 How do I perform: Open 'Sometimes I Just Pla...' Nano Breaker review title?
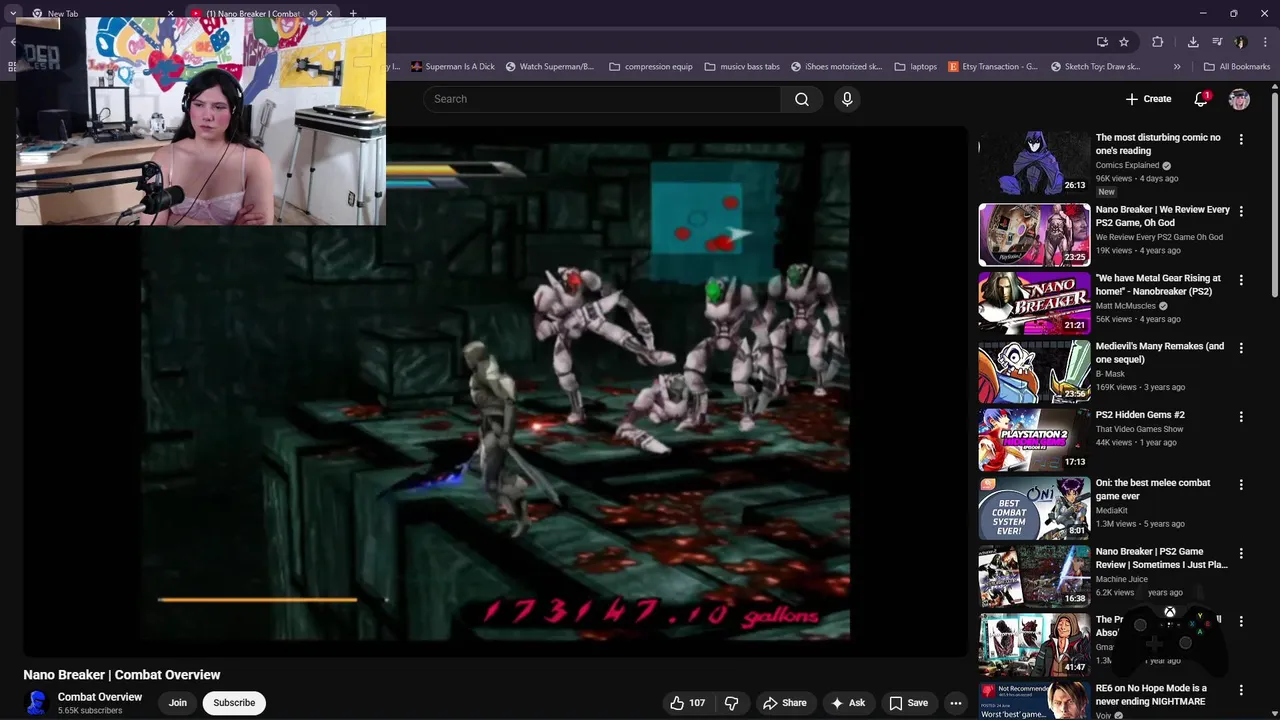tap(1162, 558)
